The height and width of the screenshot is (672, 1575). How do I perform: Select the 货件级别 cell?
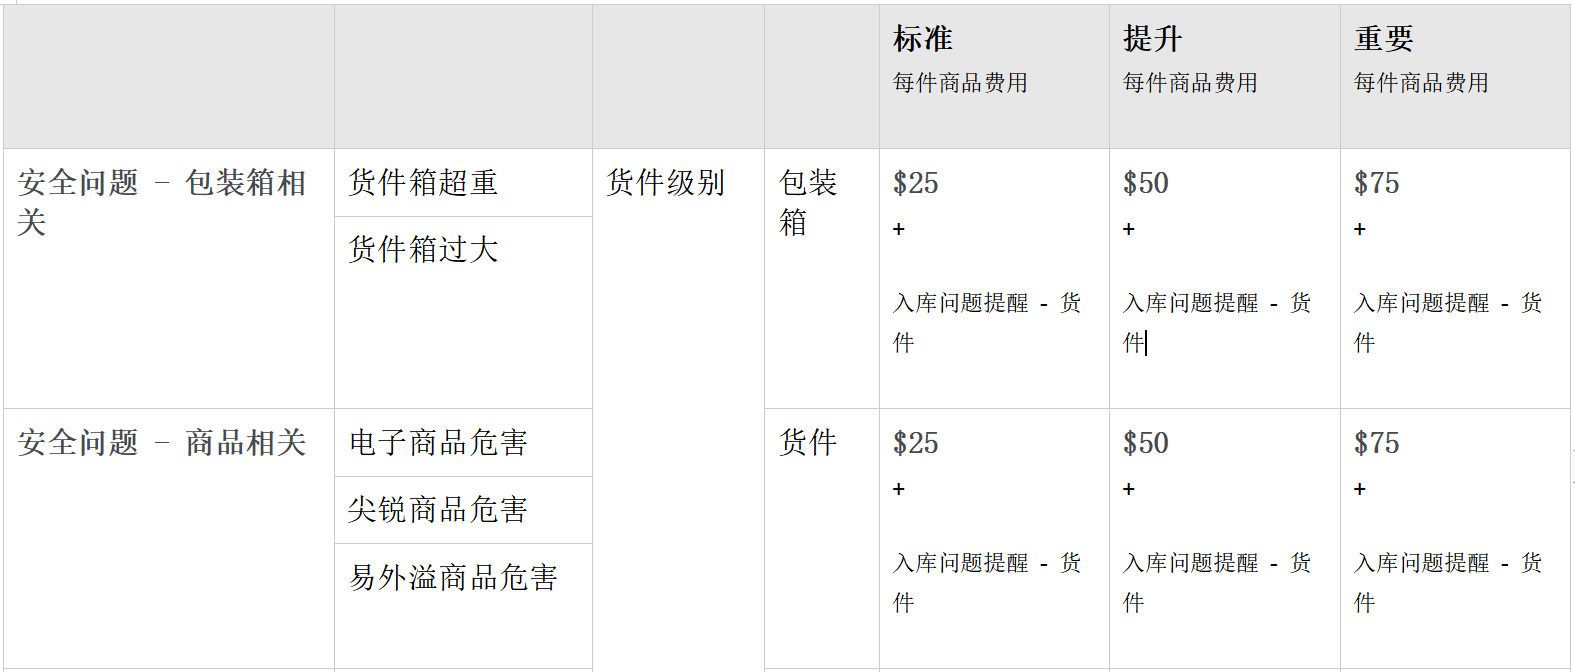678,408
